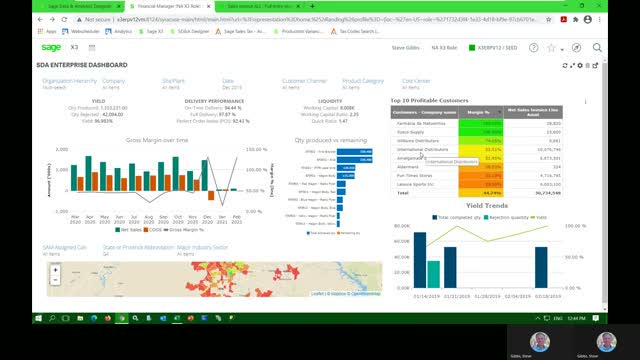The width and height of the screenshot is (640, 360).
Task: Open the SDUA Designer bookmark
Action: click(x=190, y=31)
